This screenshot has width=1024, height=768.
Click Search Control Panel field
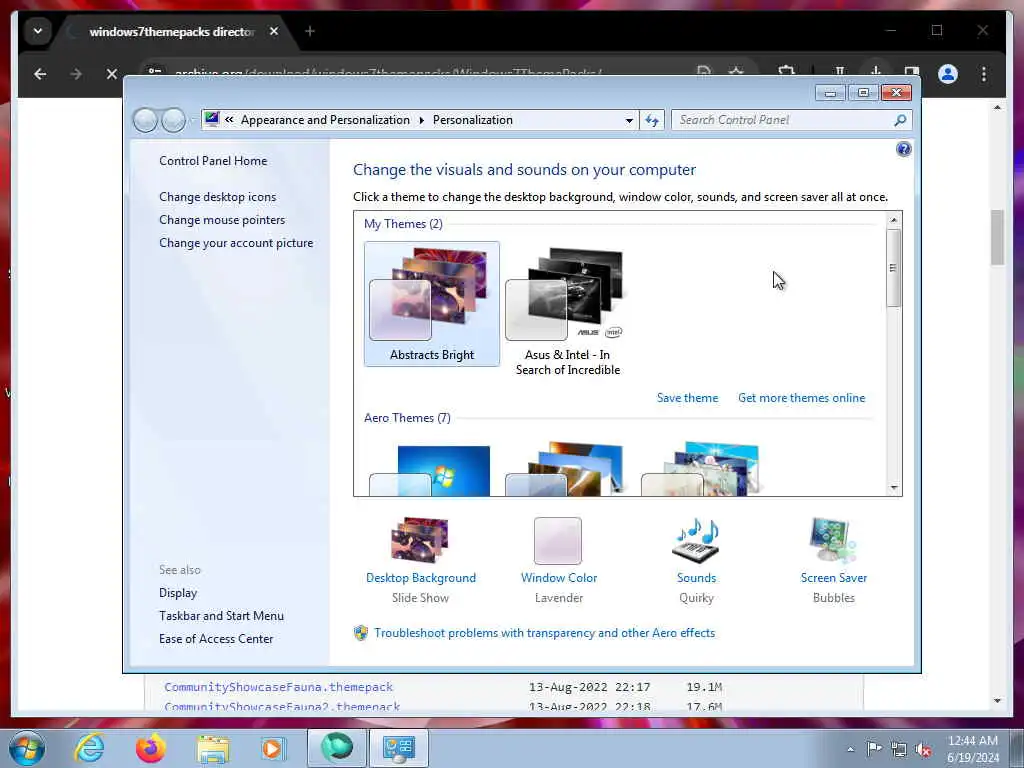(x=784, y=120)
